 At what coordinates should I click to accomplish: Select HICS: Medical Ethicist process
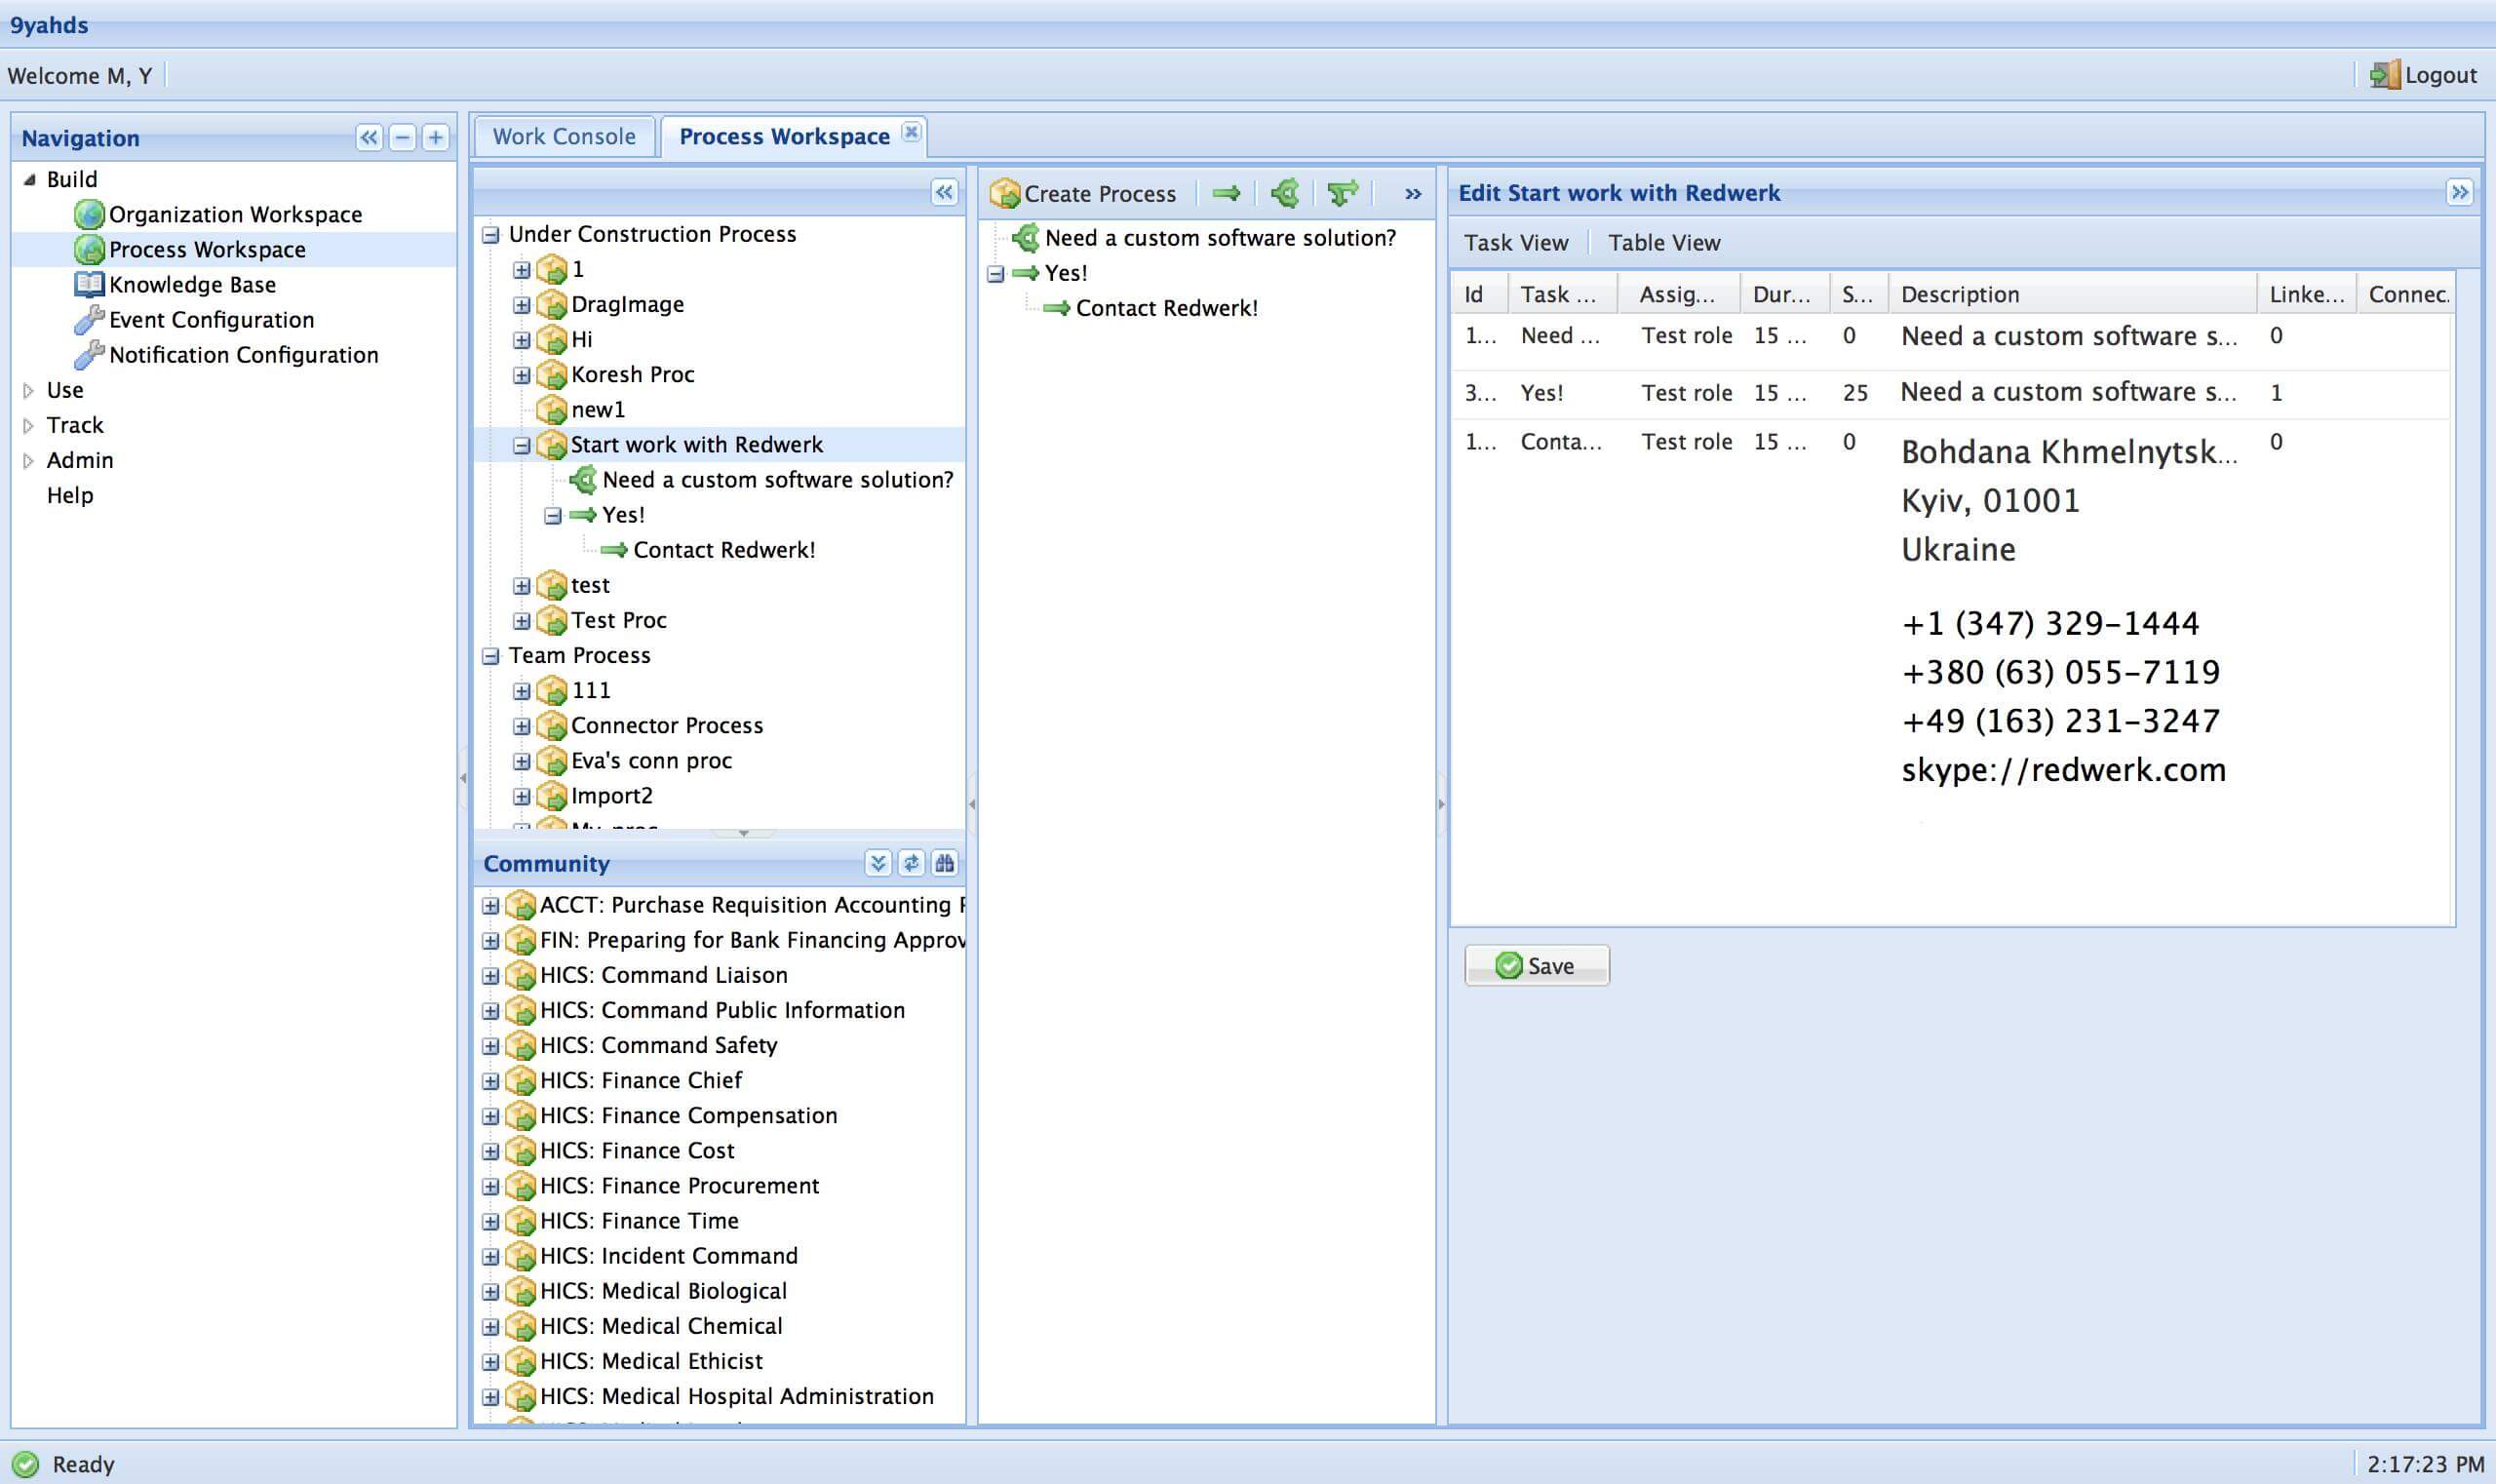(x=651, y=1361)
